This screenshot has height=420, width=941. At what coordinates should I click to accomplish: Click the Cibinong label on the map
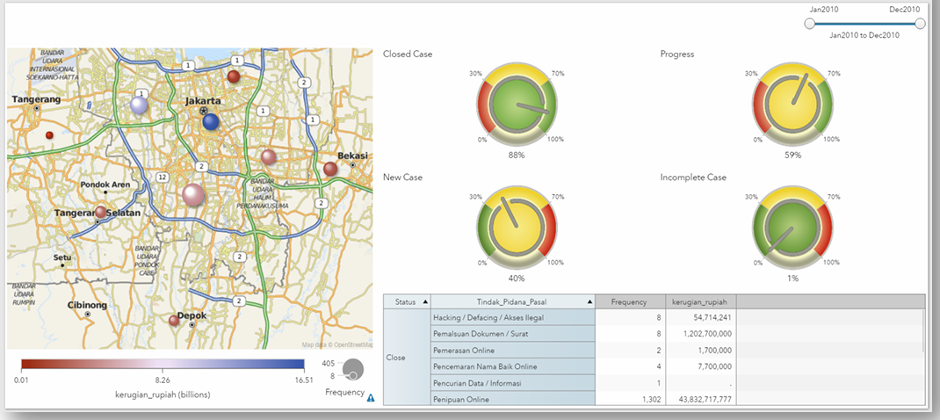tap(87, 305)
